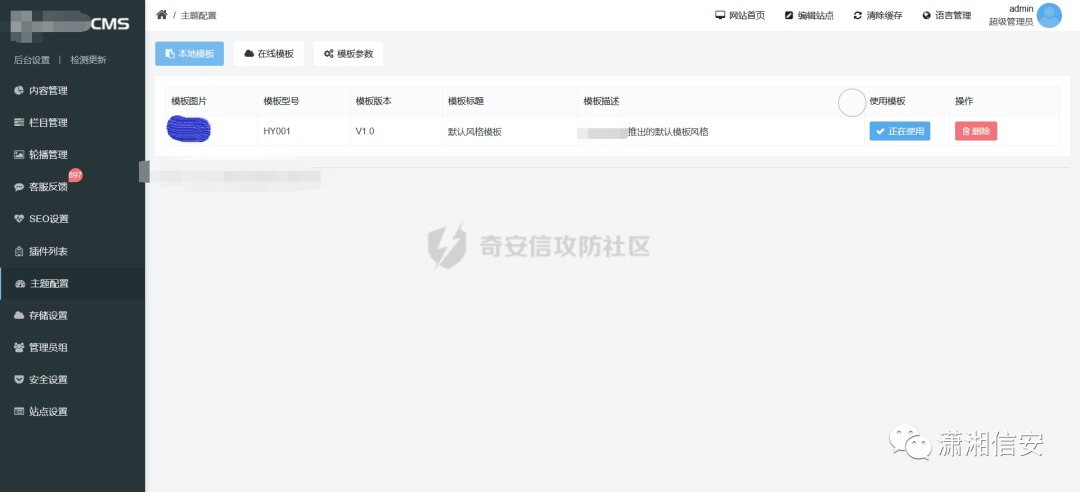The image size is (1080, 492).
Task: Click the dashboard icon beside 主题配置
Action: click(19, 283)
